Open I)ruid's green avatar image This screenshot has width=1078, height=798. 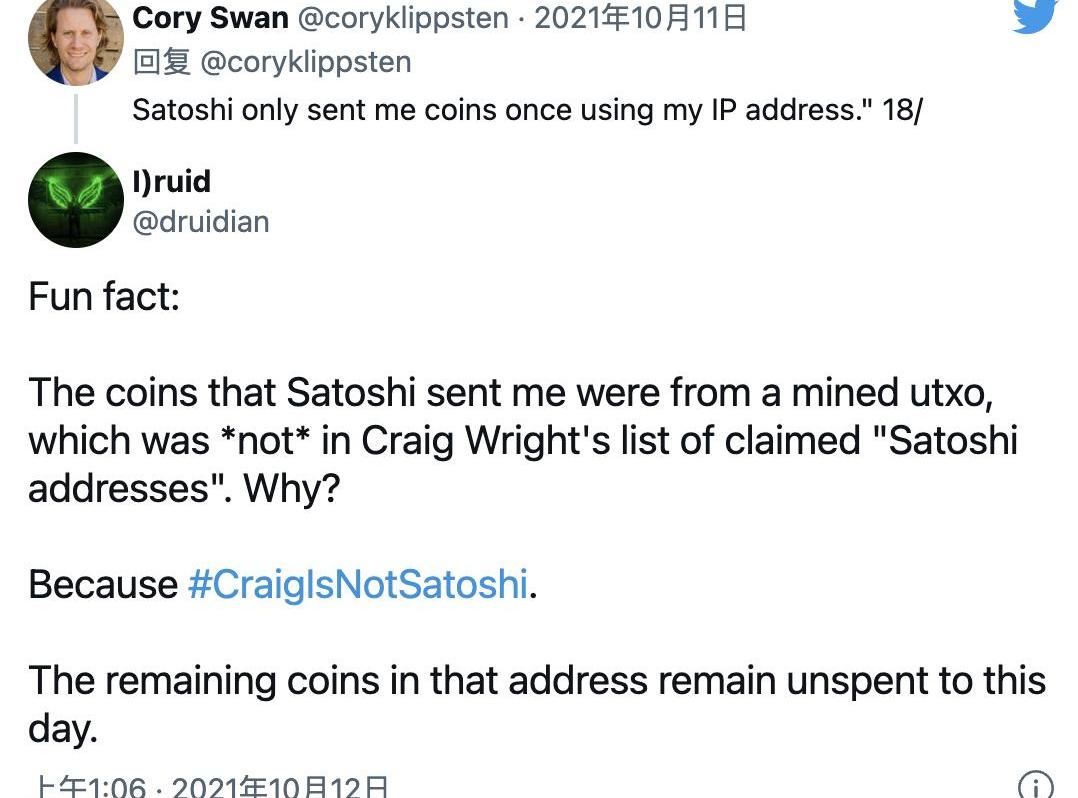[75, 200]
